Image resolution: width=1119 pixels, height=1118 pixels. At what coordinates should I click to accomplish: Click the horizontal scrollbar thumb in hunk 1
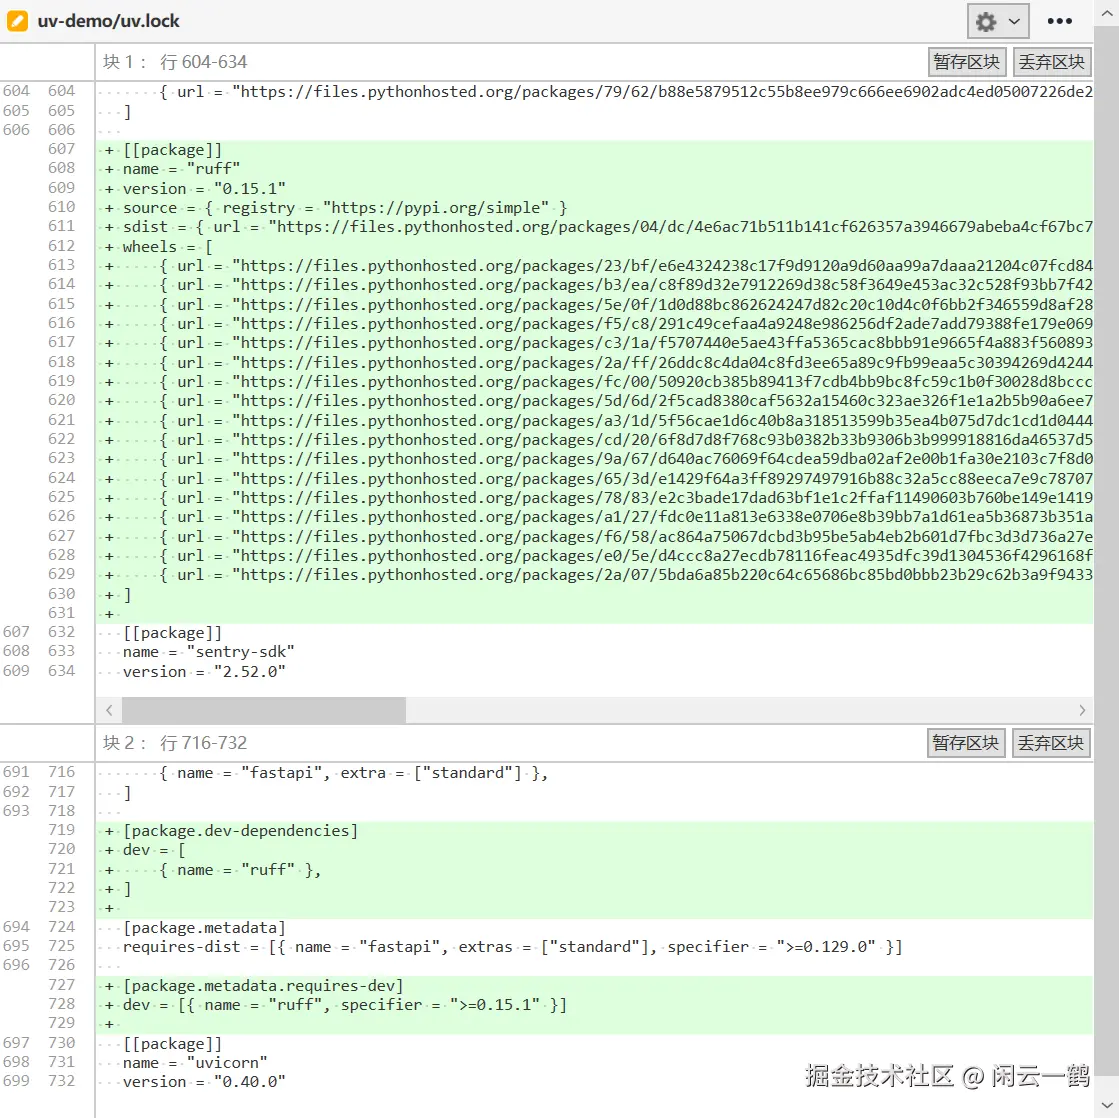[x=264, y=710]
